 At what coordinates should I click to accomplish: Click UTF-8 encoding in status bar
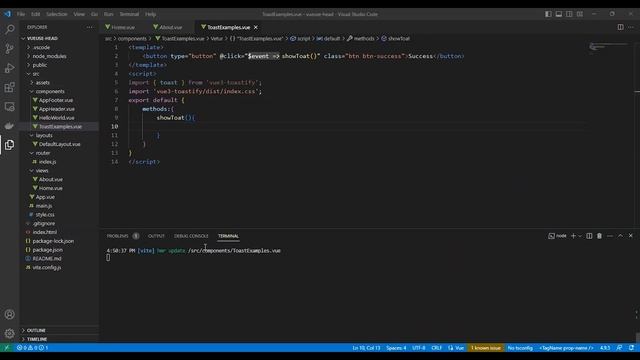418,348
